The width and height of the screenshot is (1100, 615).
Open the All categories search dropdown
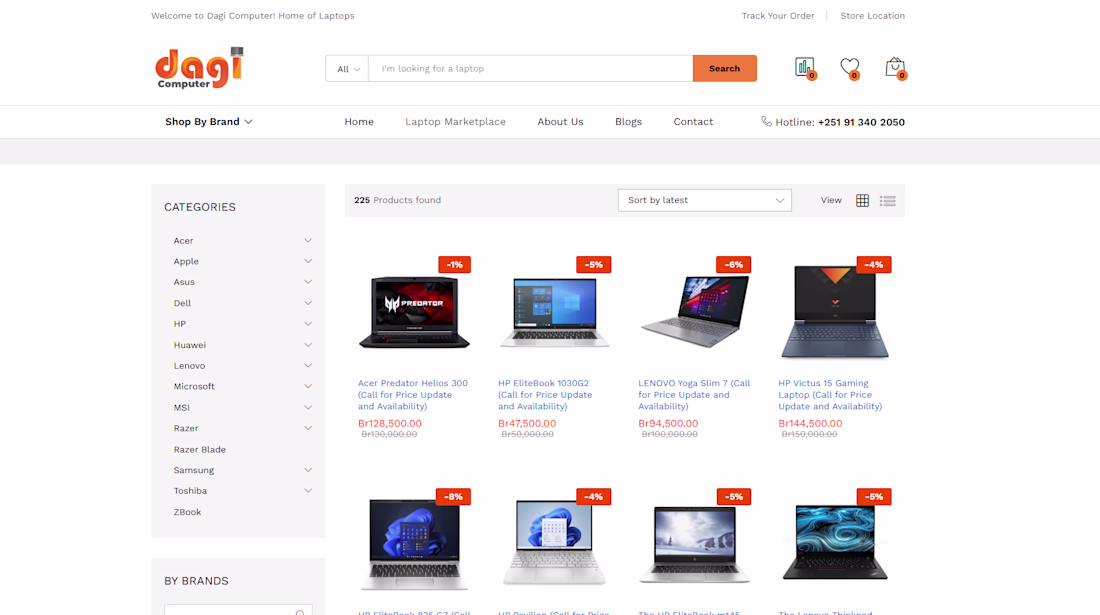click(347, 69)
